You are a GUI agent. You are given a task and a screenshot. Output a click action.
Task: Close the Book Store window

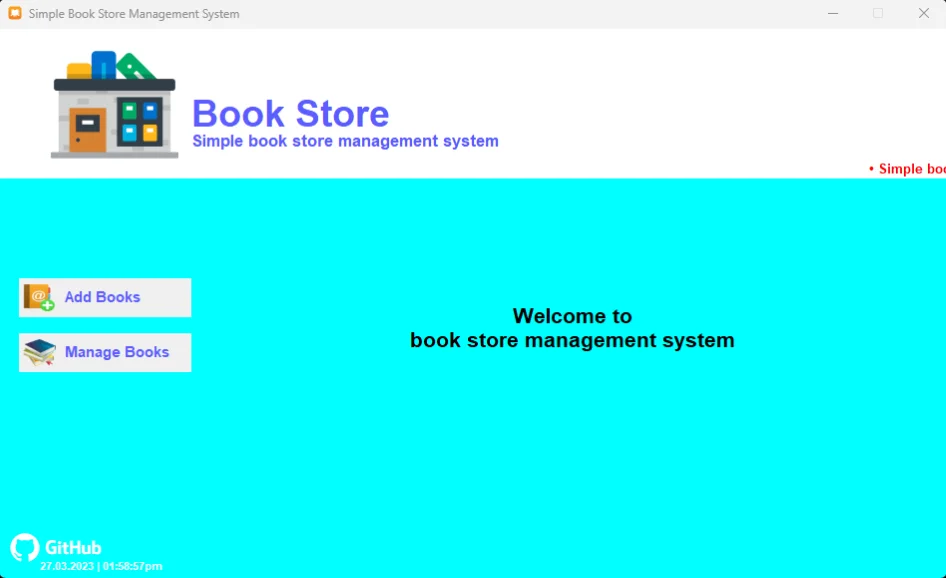(x=924, y=13)
